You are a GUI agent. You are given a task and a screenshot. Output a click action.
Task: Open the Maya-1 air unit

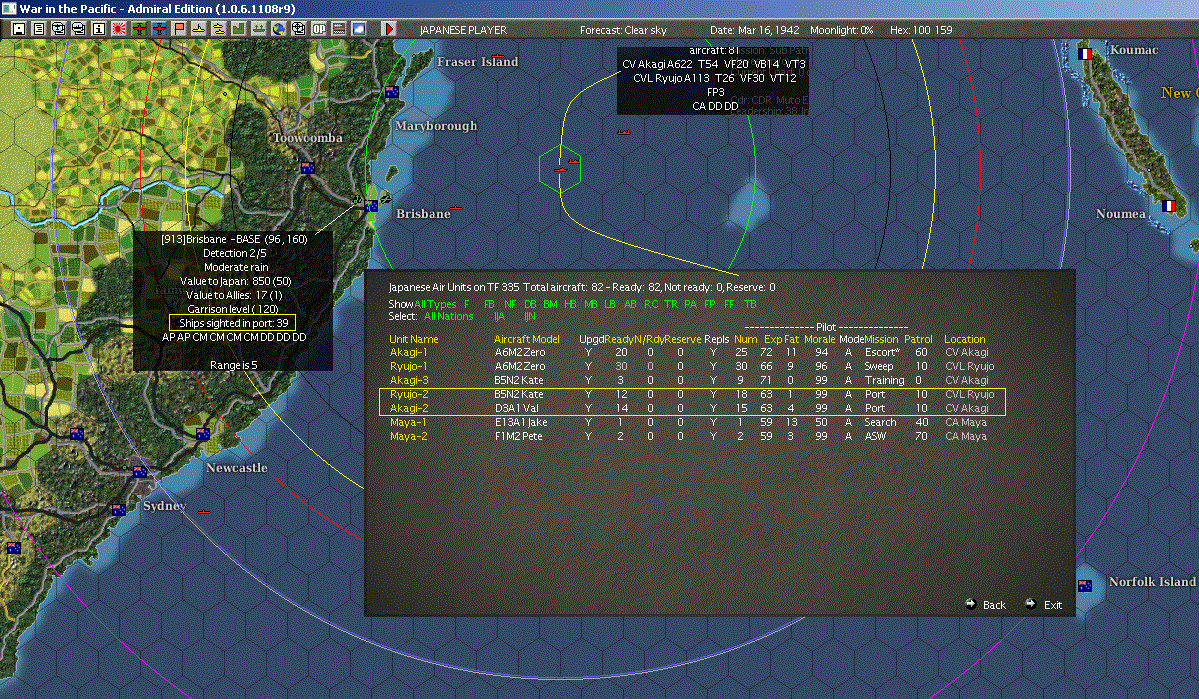(408, 422)
